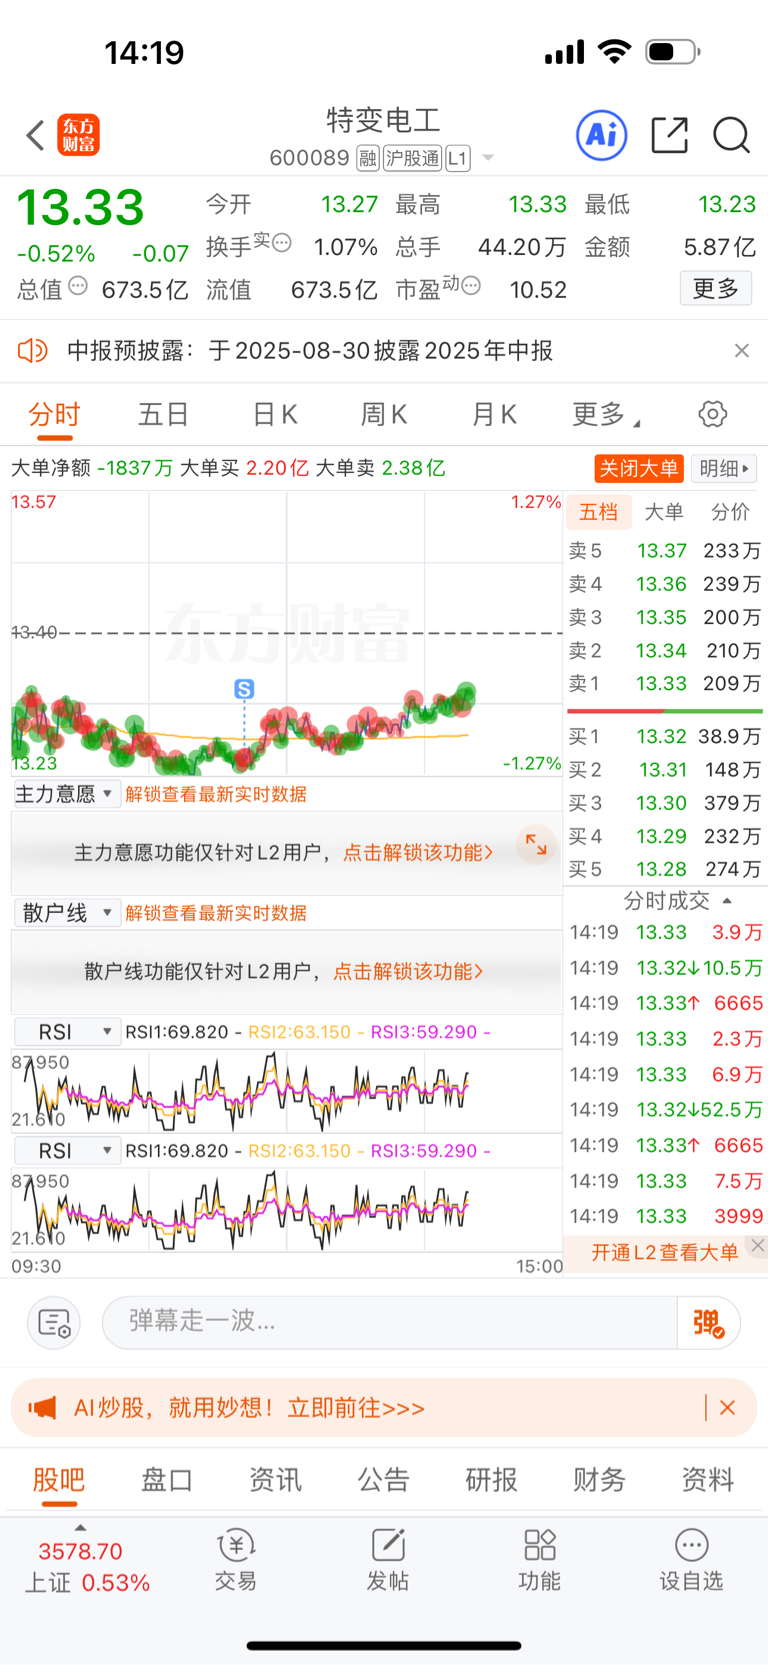Tap AI炒股 立即前往 banner link

[249, 1408]
